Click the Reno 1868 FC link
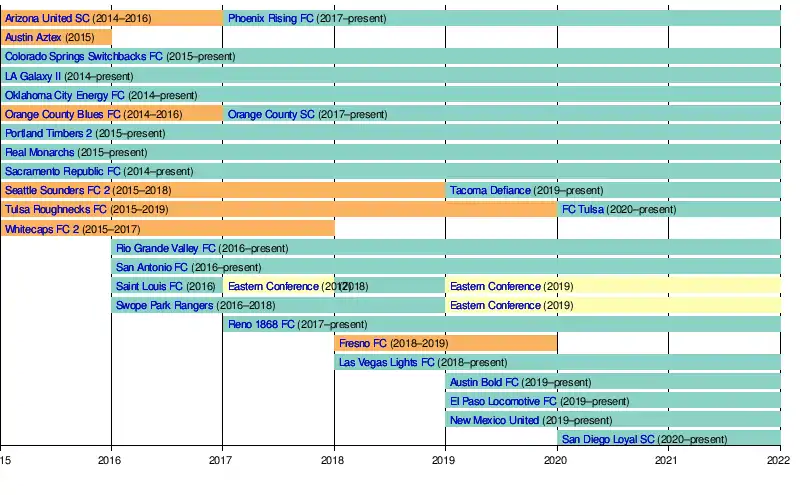800x495 pixels. pyautogui.click(x=261, y=324)
